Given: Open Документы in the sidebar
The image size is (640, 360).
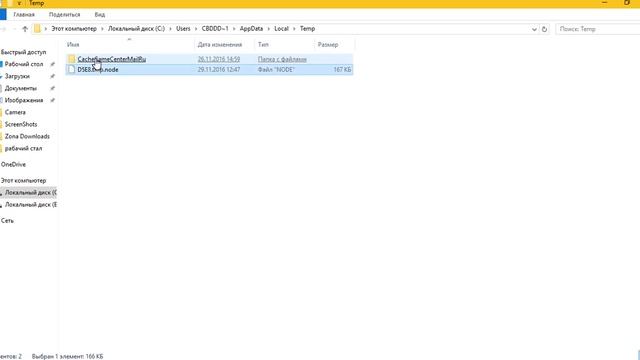Looking at the screenshot, I should click(x=20, y=88).
